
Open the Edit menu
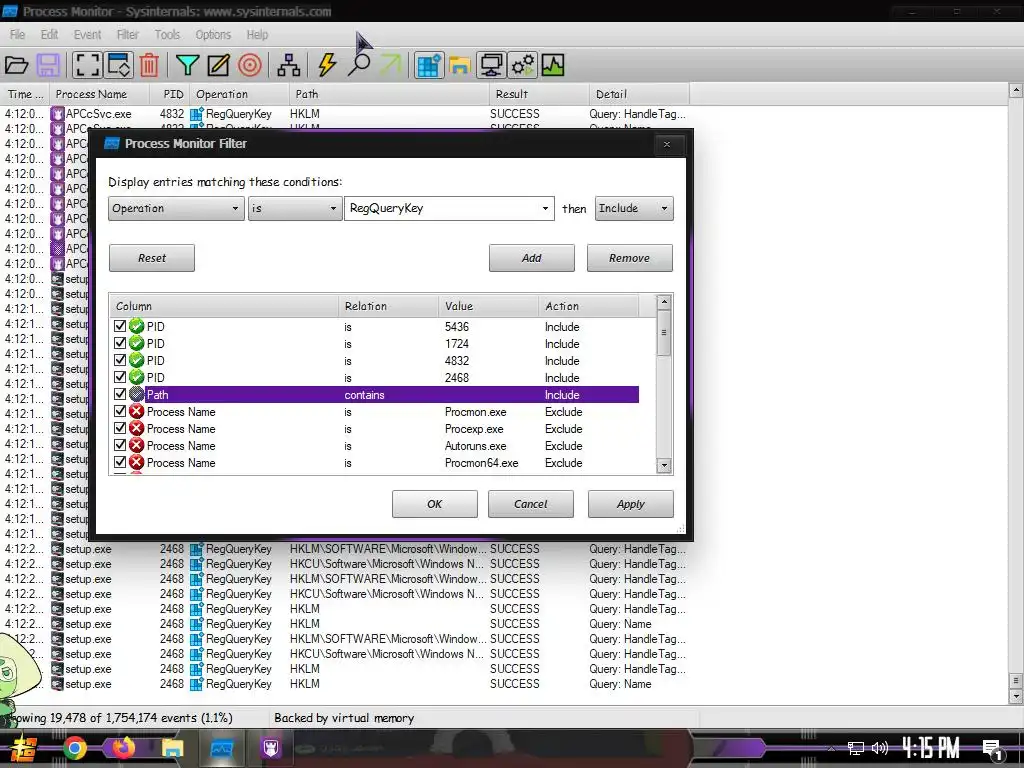[x=49, y=35]
